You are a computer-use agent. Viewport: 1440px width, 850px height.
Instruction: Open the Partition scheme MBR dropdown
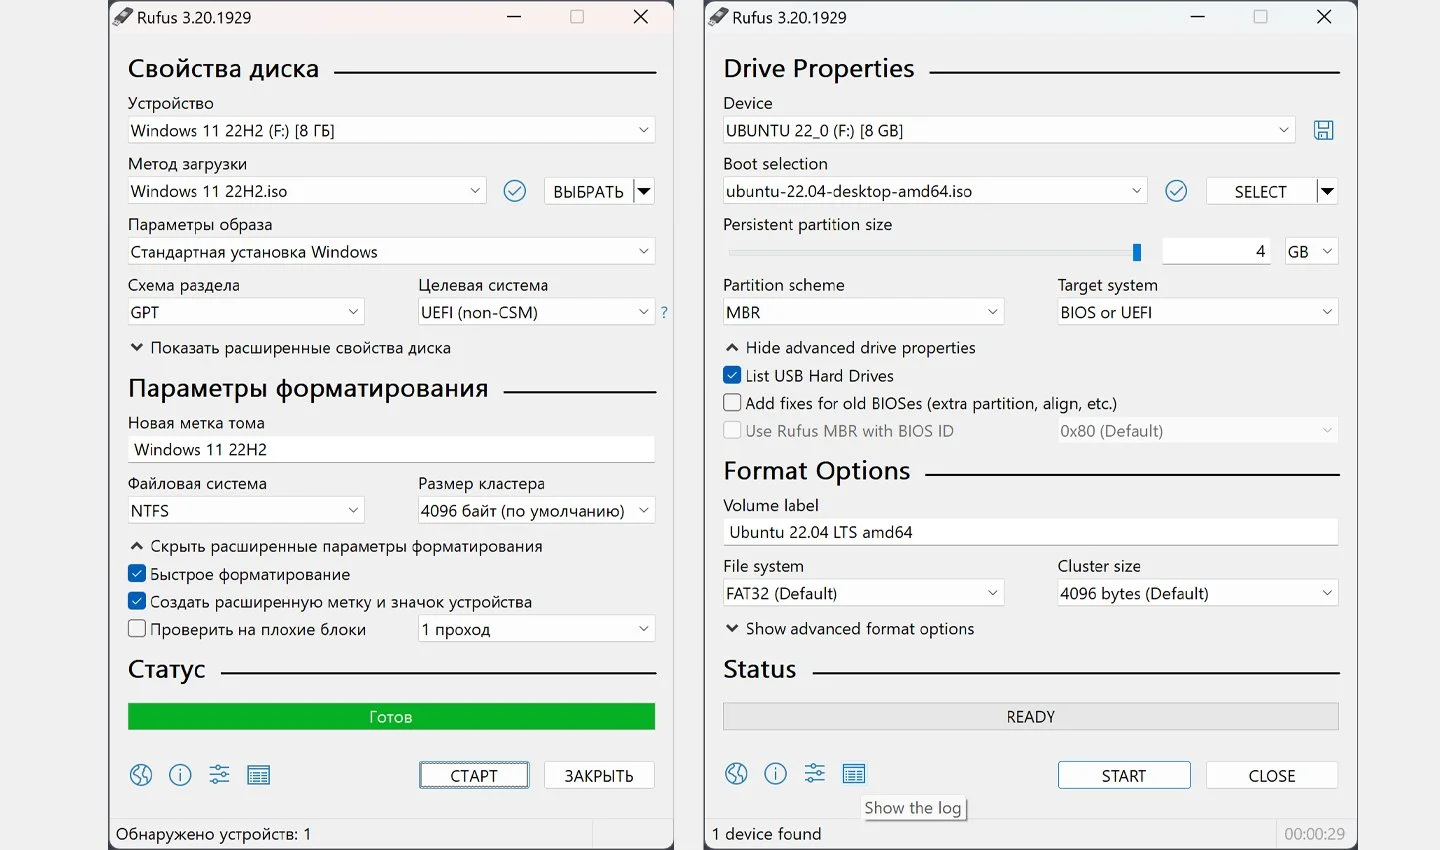click(x=863, y=312)
